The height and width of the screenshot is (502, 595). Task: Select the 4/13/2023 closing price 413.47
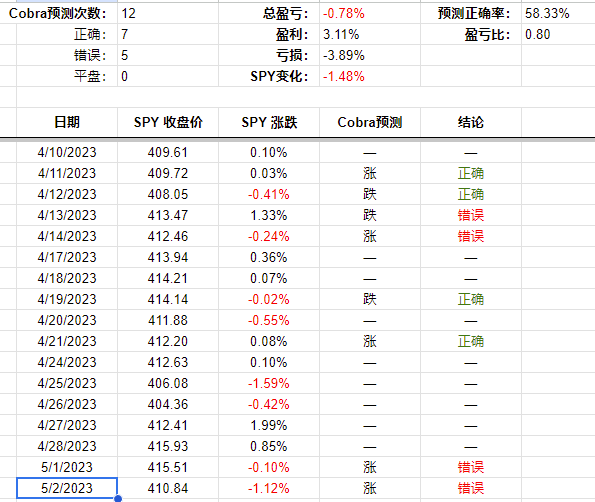168,215
